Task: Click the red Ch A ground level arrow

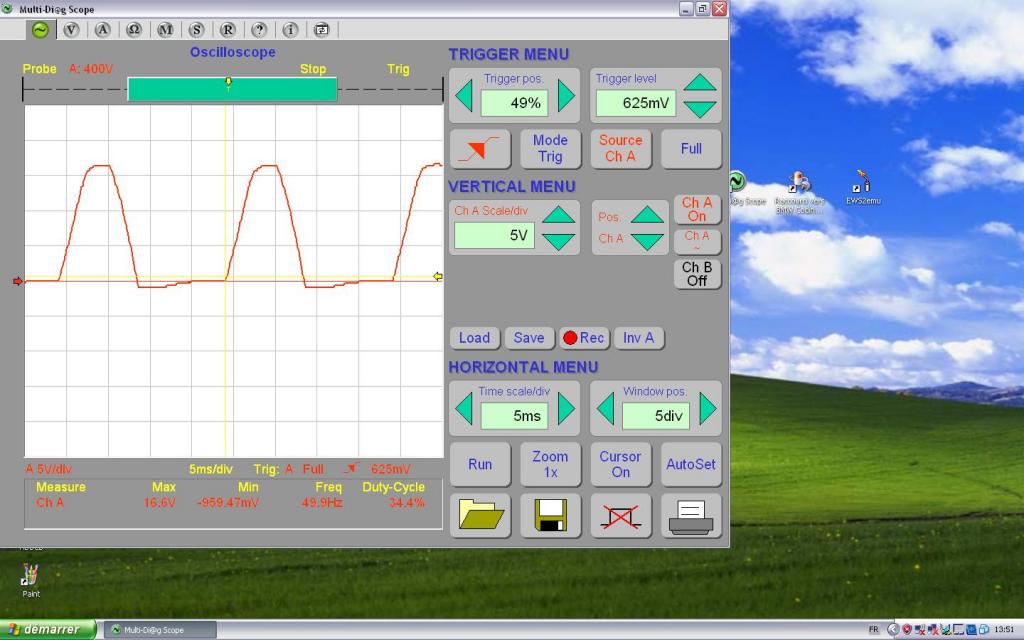Action: pyautogui.click(x=18, y=281)
